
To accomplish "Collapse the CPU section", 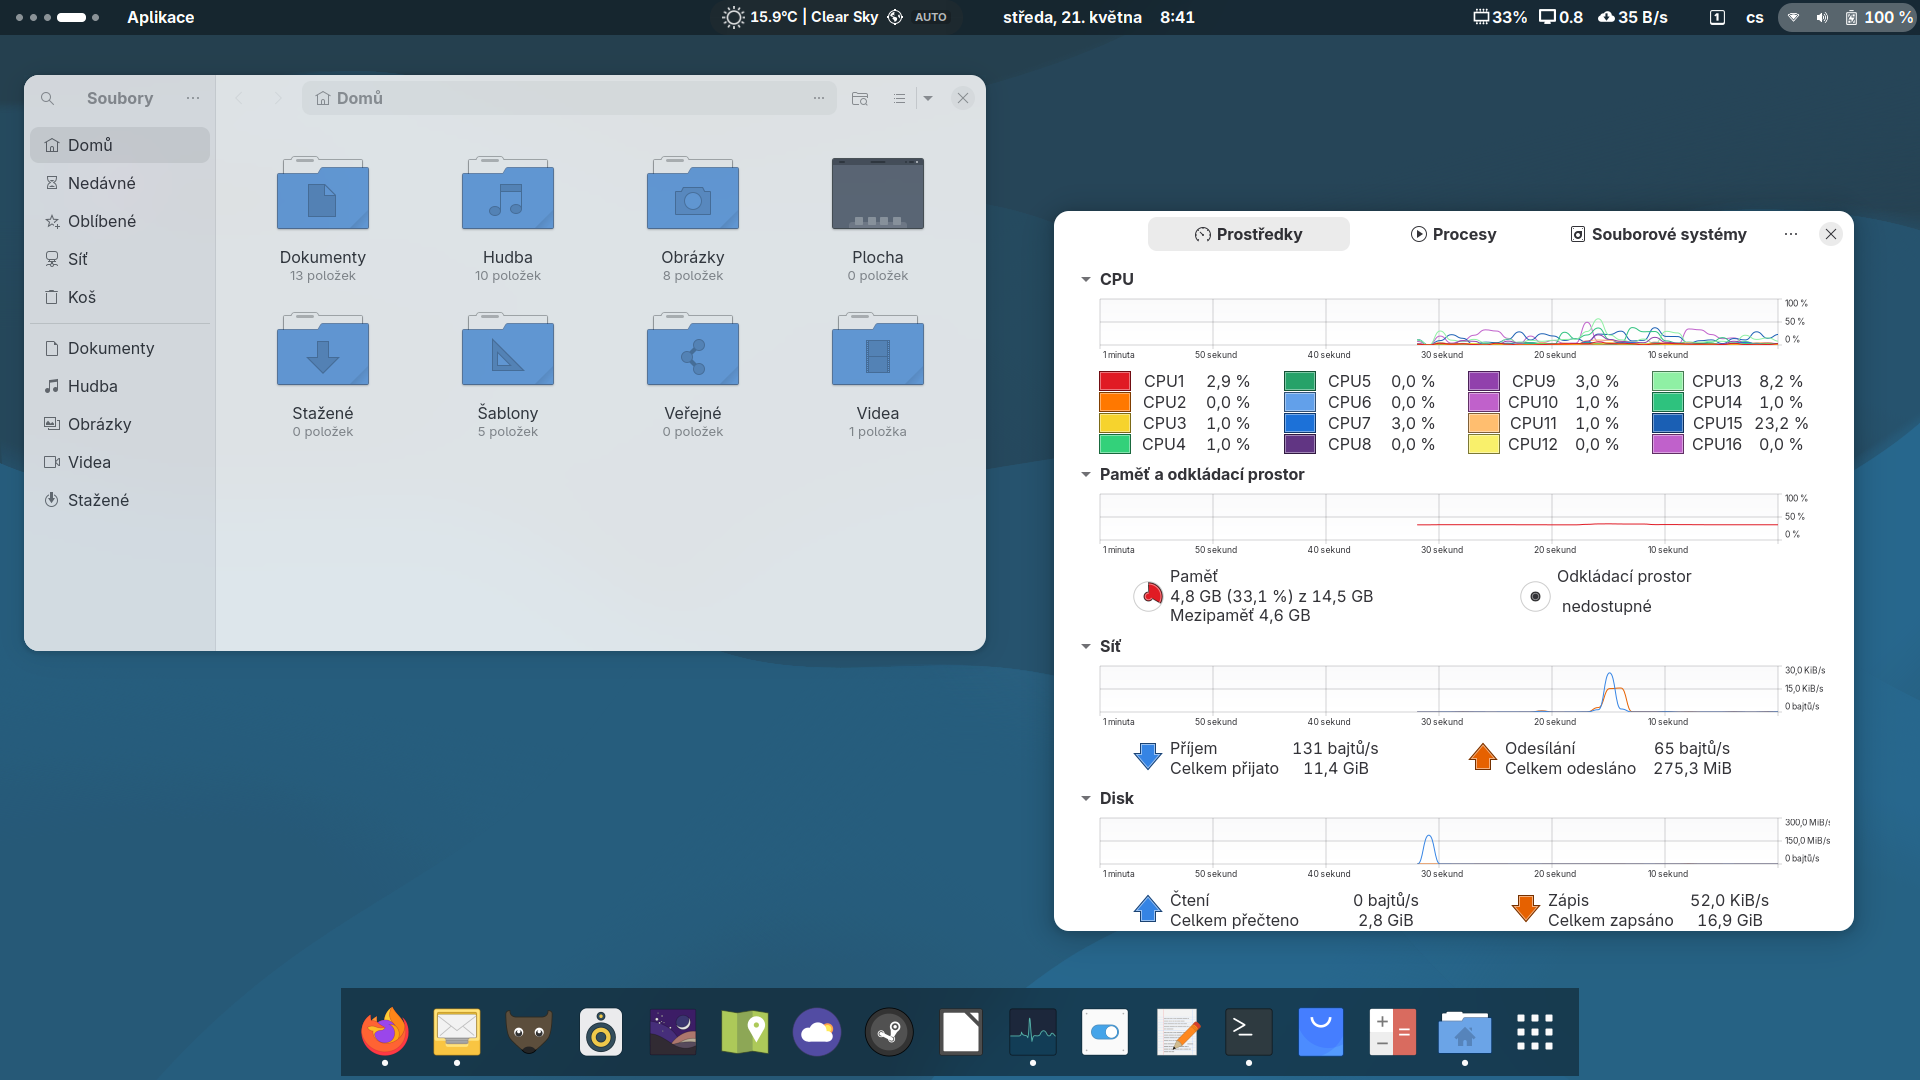I will tap(1086, 279).
